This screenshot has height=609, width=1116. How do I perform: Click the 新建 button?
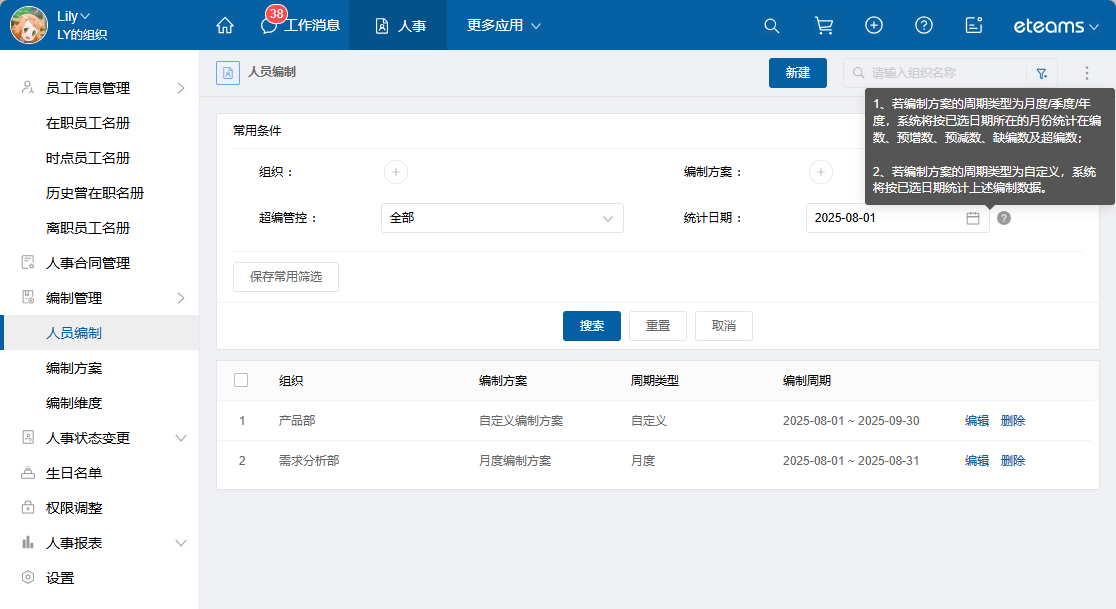(x=798, y=73)
